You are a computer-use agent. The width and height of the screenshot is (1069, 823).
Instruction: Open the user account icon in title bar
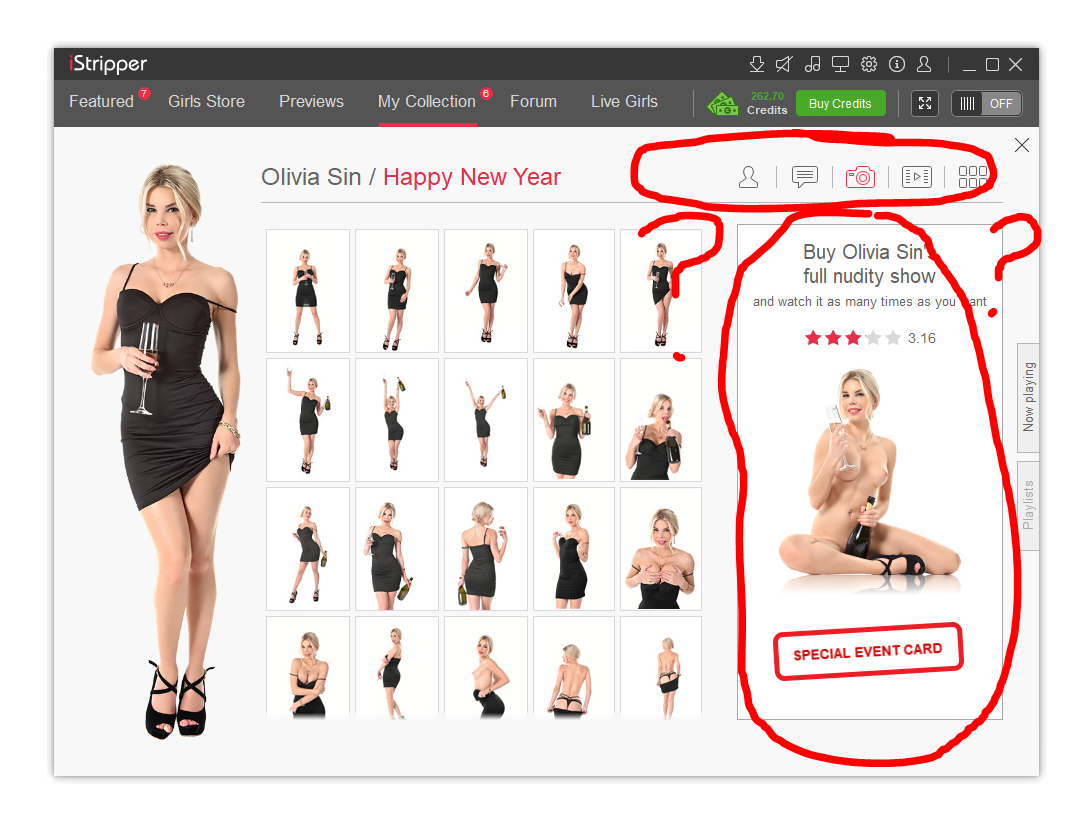click(924, 64)
